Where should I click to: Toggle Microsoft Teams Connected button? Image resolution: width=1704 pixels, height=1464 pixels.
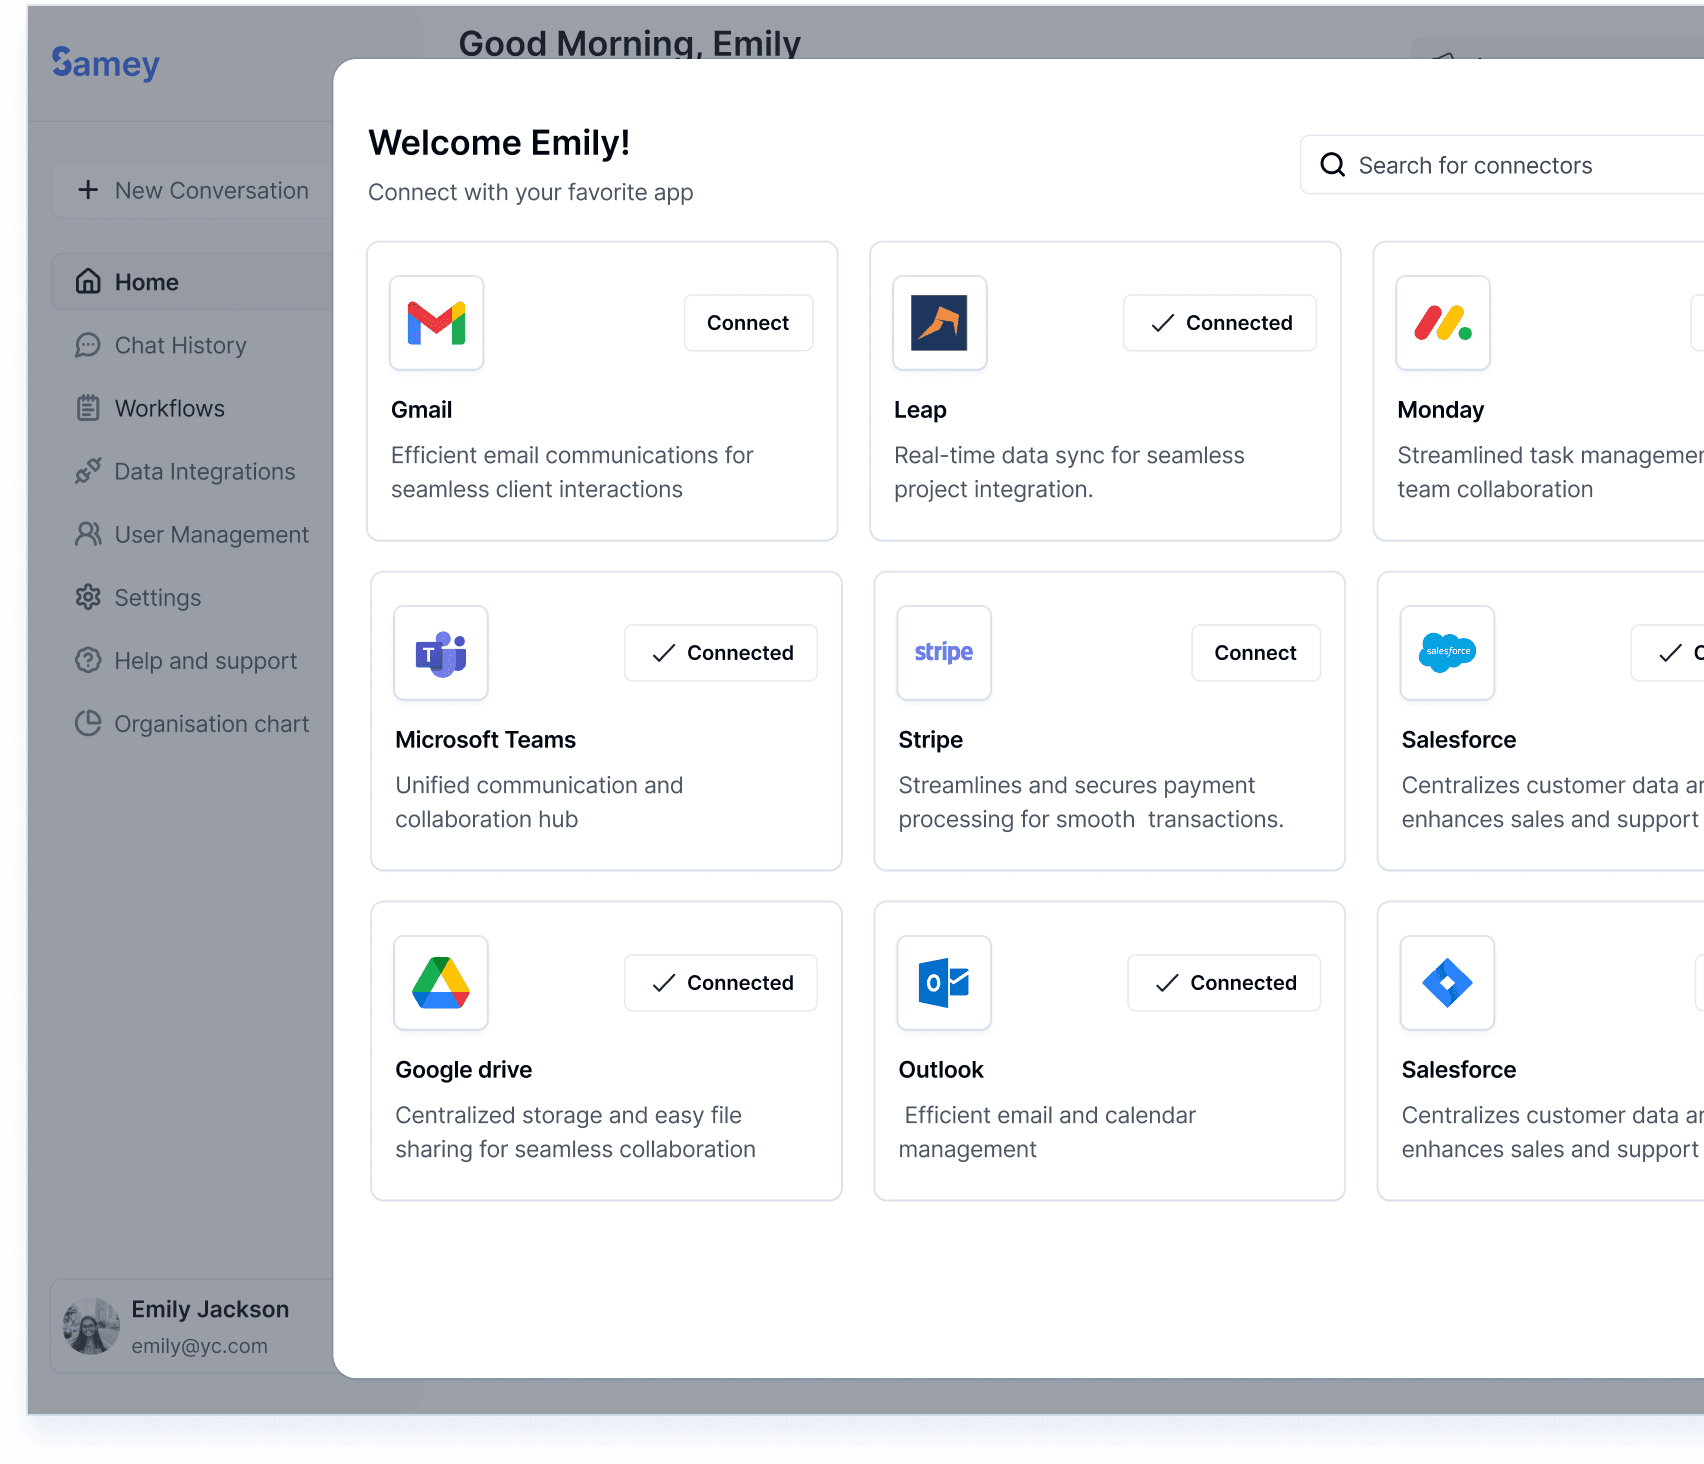[x=721, y=653]
